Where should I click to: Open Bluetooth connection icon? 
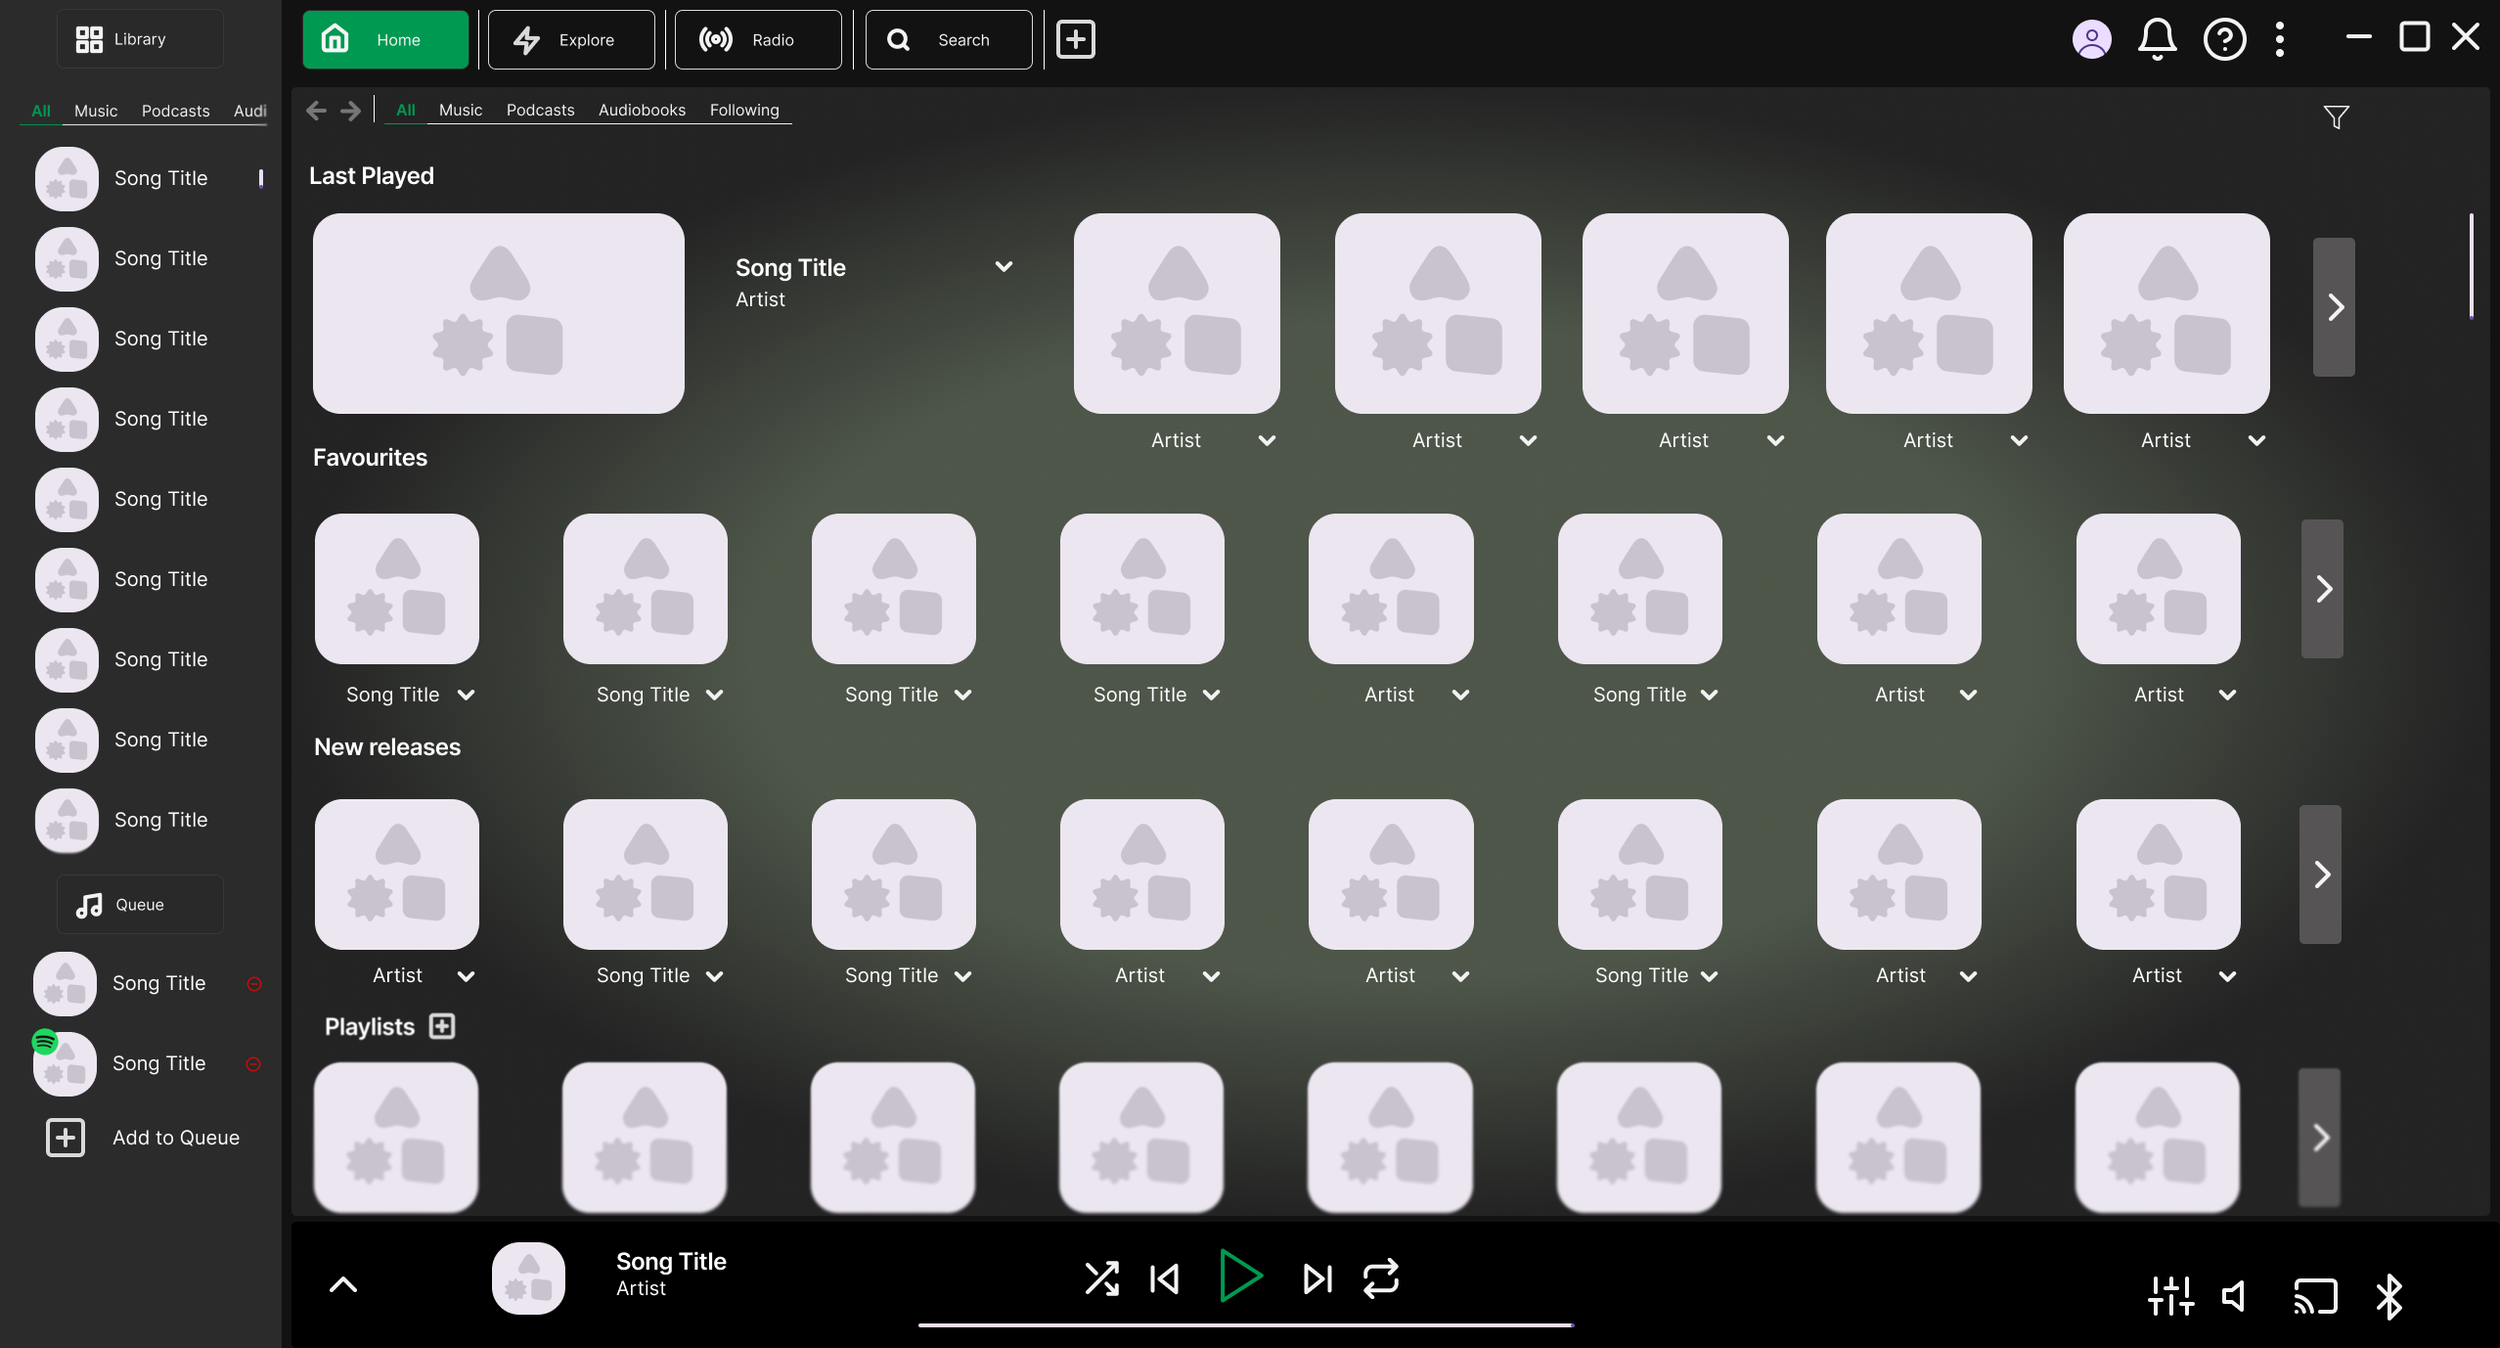coord(2389,1297)
